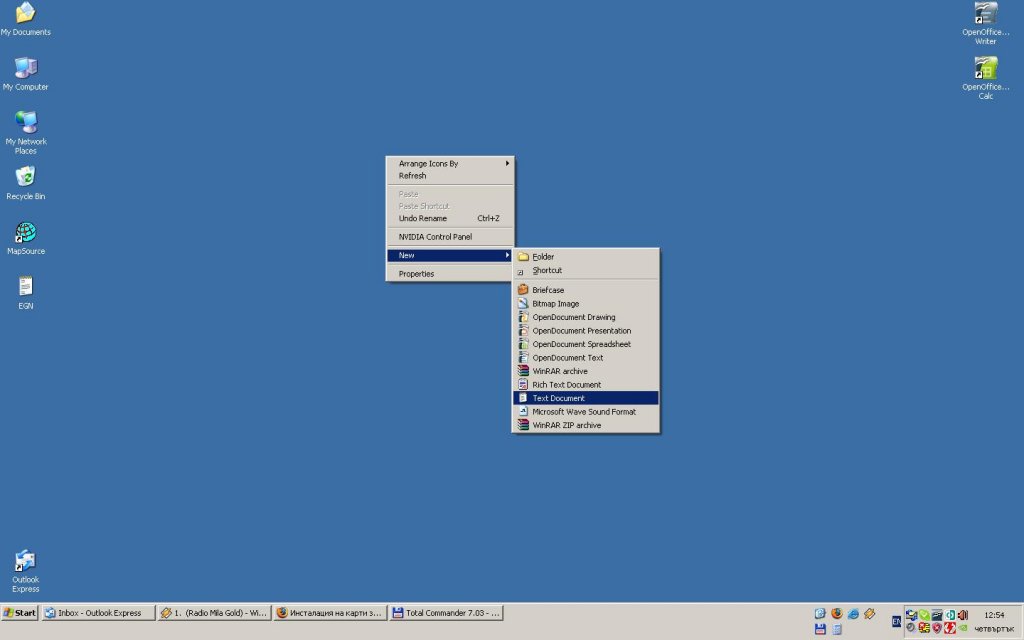Click the system tray clock
Screen dimensions: 1024x640
[x=994, y=615]
